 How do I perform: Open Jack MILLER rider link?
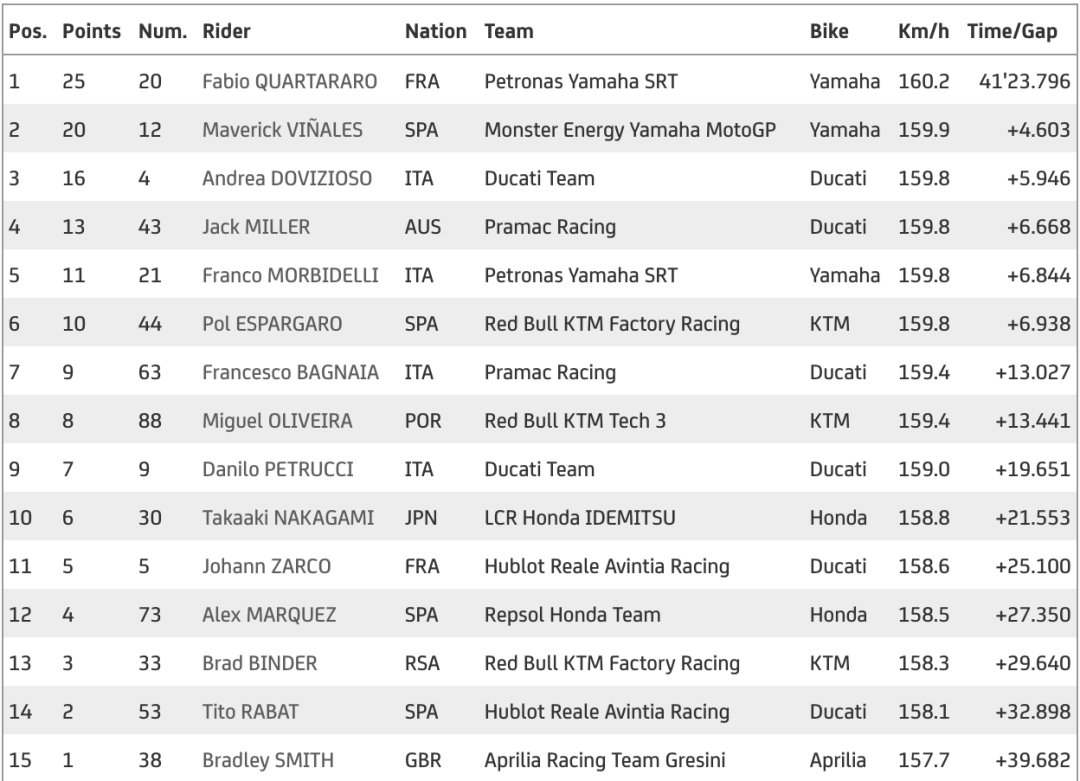click(256, 227)
